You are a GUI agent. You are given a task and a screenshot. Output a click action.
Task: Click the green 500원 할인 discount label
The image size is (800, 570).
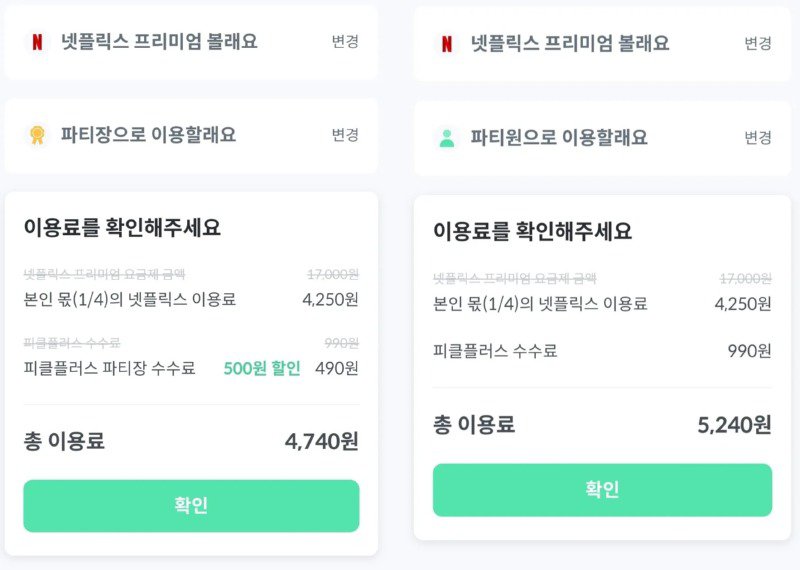pos(262,368)
